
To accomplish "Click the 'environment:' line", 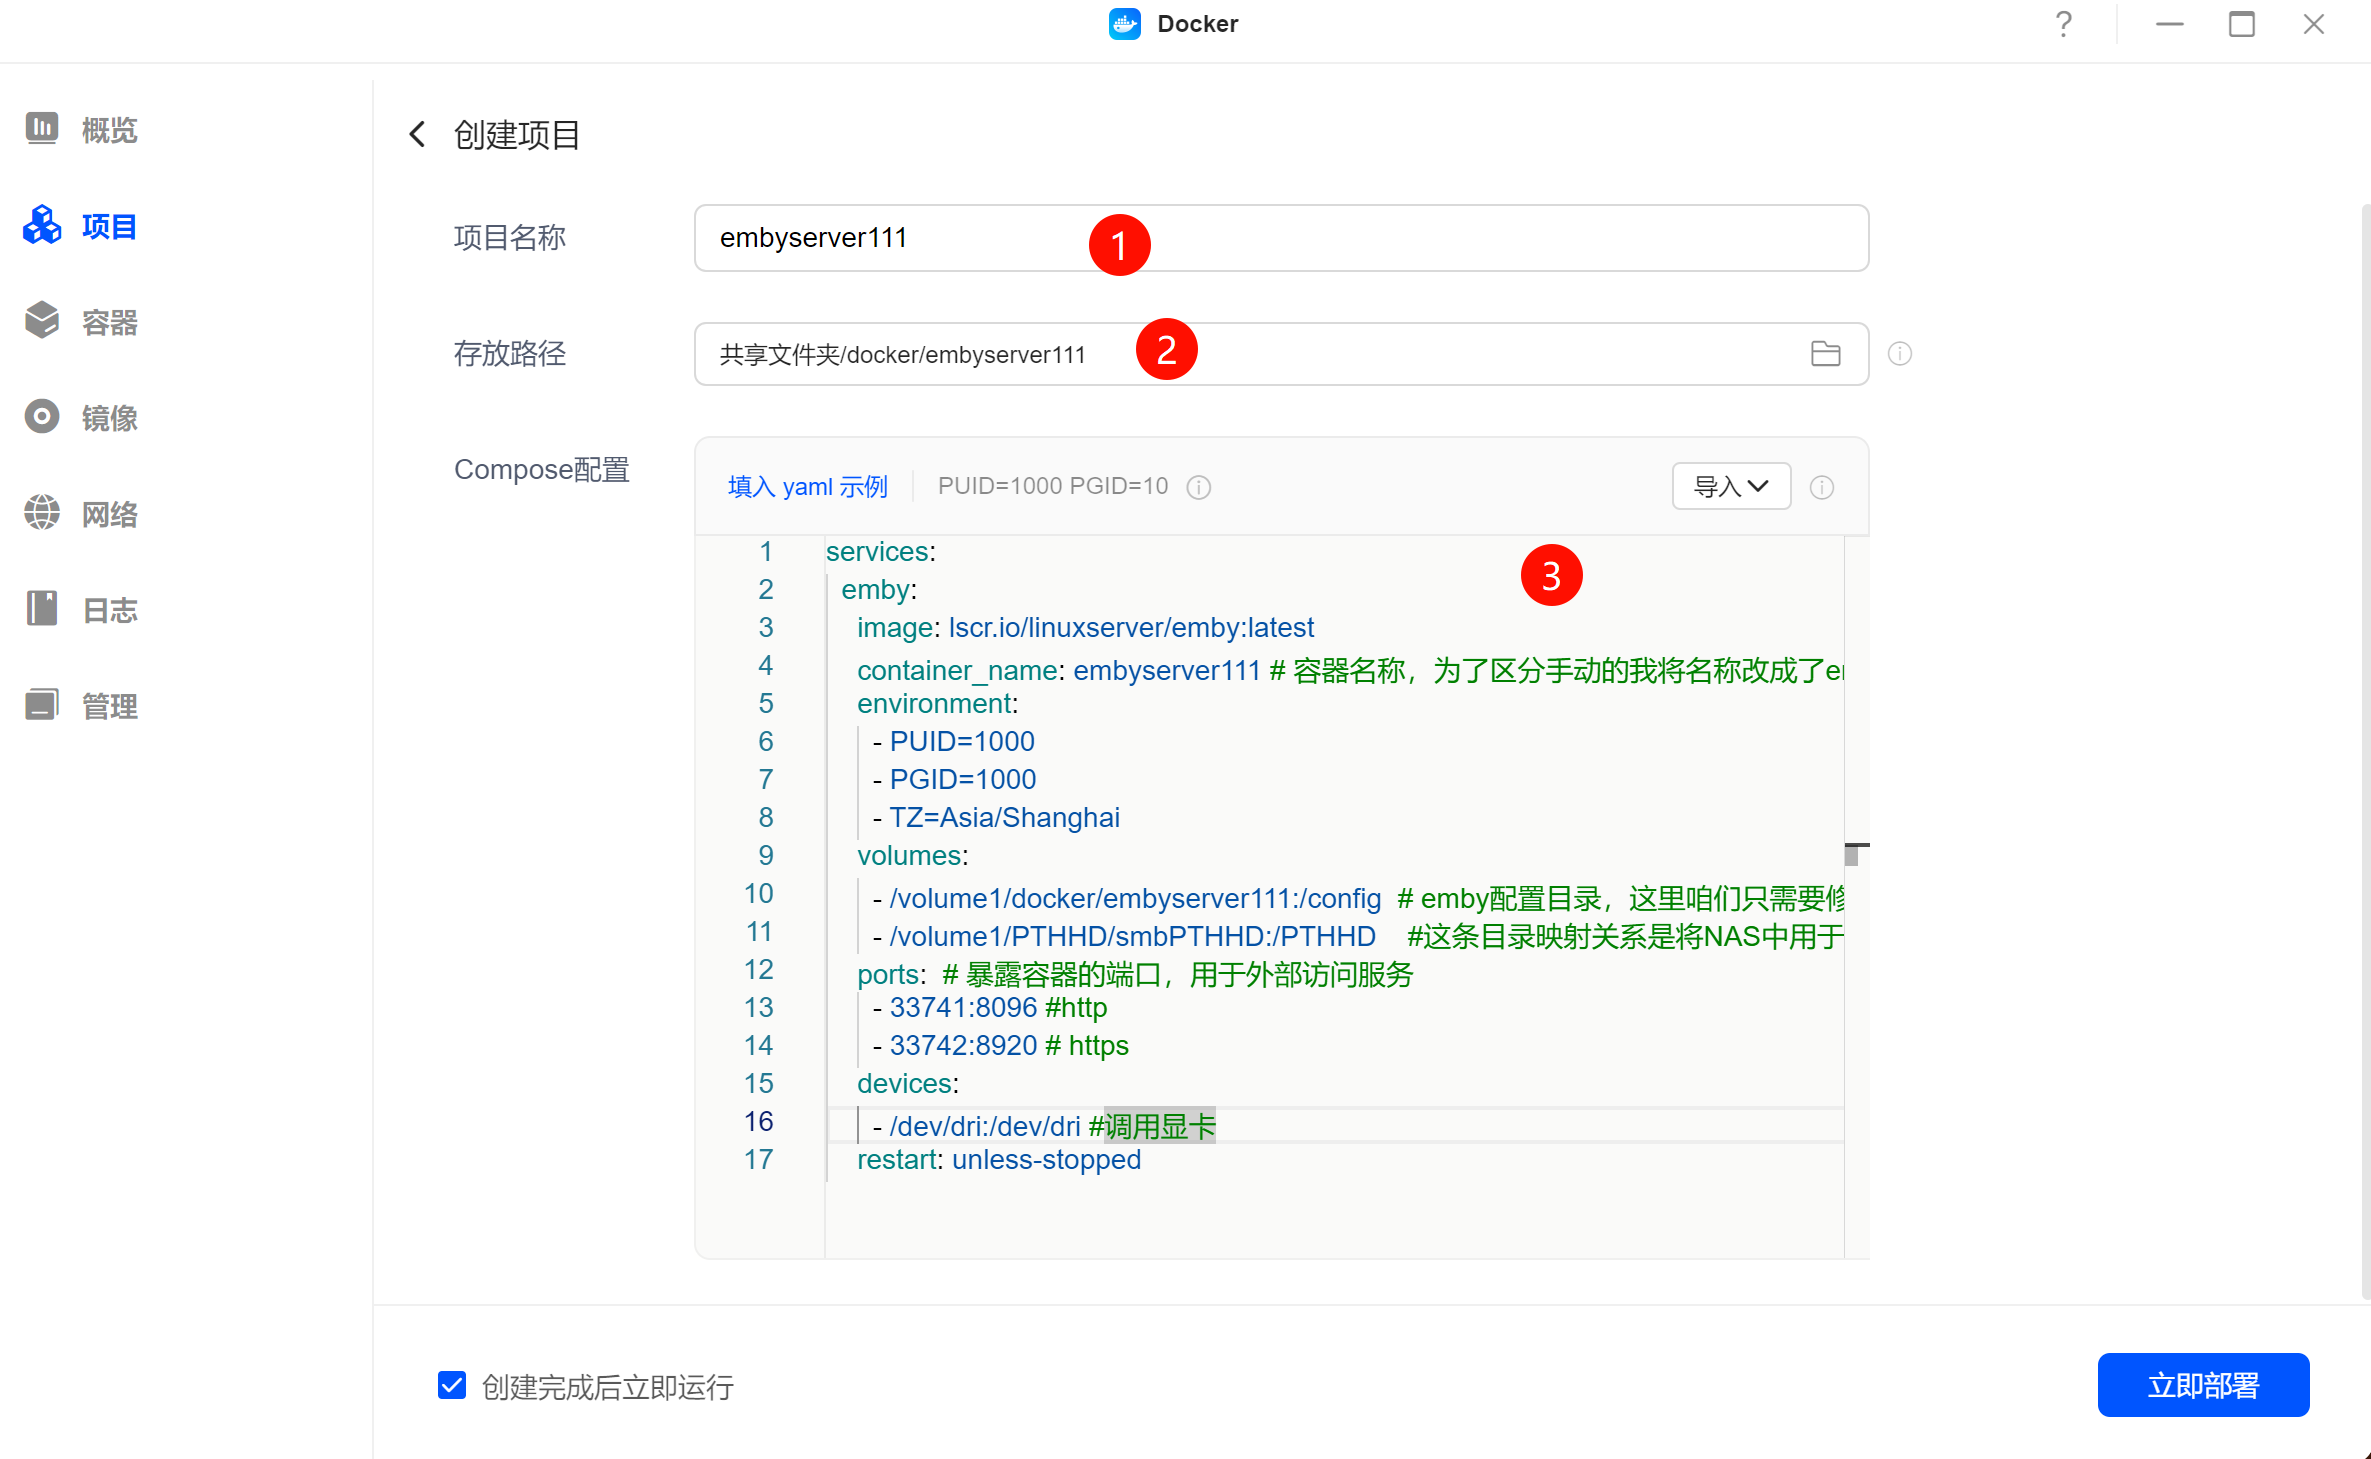I will point(937,703).
